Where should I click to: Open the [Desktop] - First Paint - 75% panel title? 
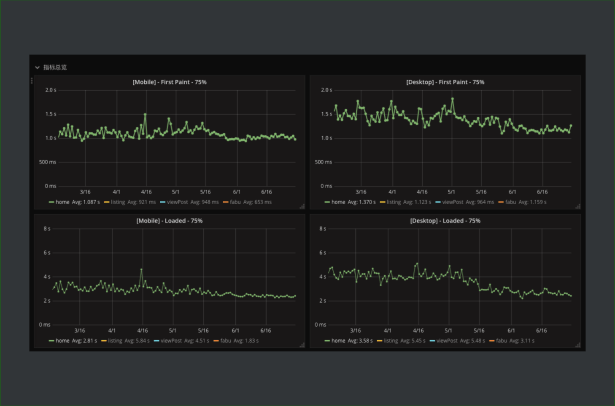click(x=445, y=82)
